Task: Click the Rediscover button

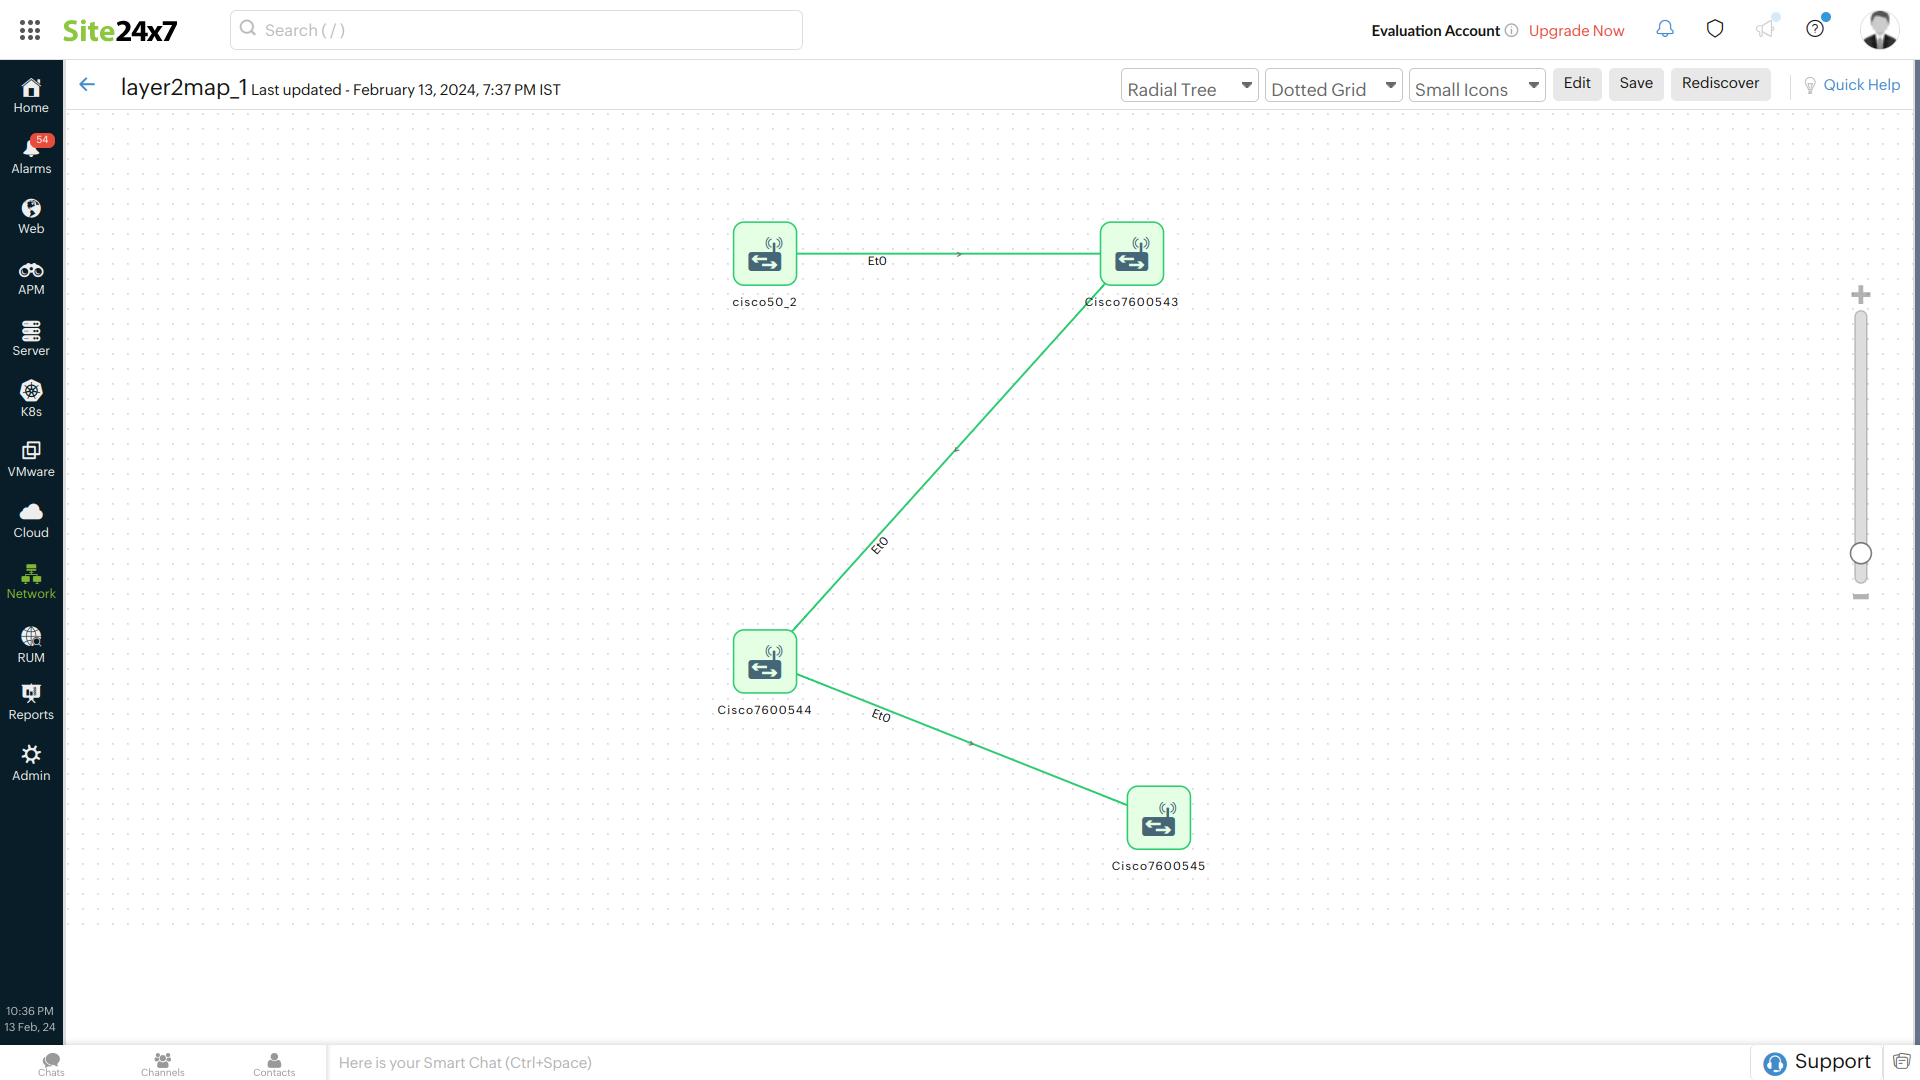Action: coord(1720,84)
